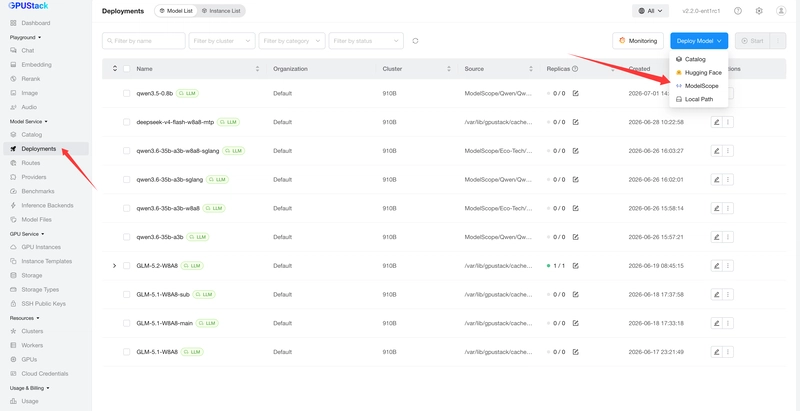
Task: Click the refresh icon beside status filter
Action: pos(415,41)
